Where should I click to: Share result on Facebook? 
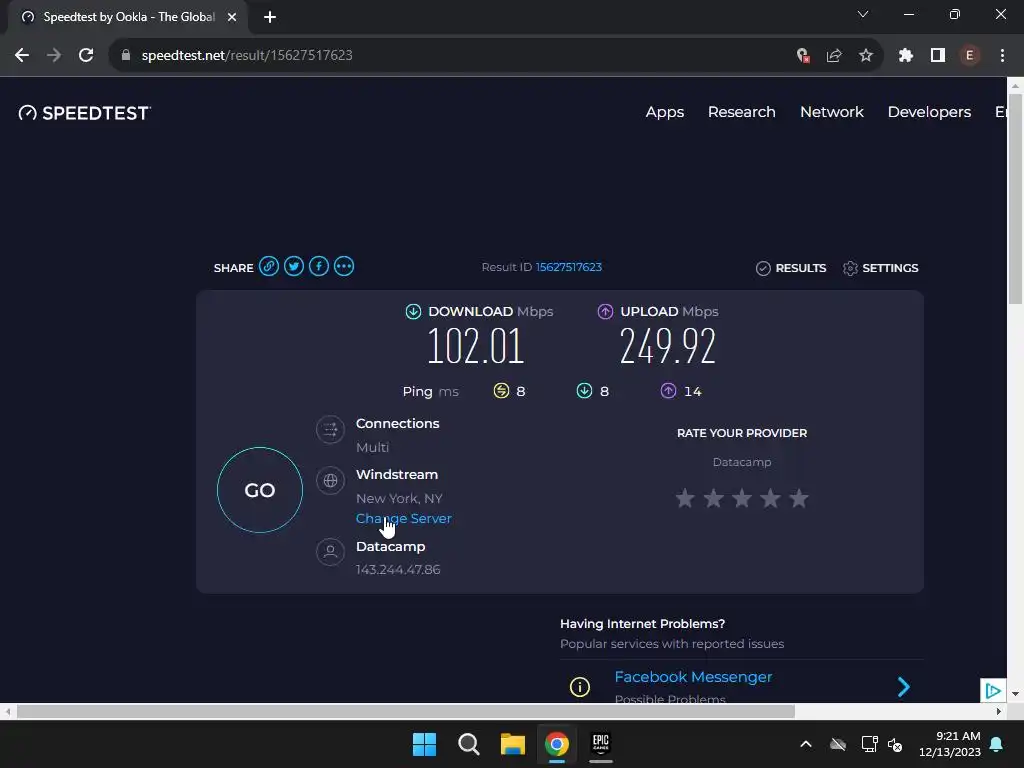click(319, 266)
